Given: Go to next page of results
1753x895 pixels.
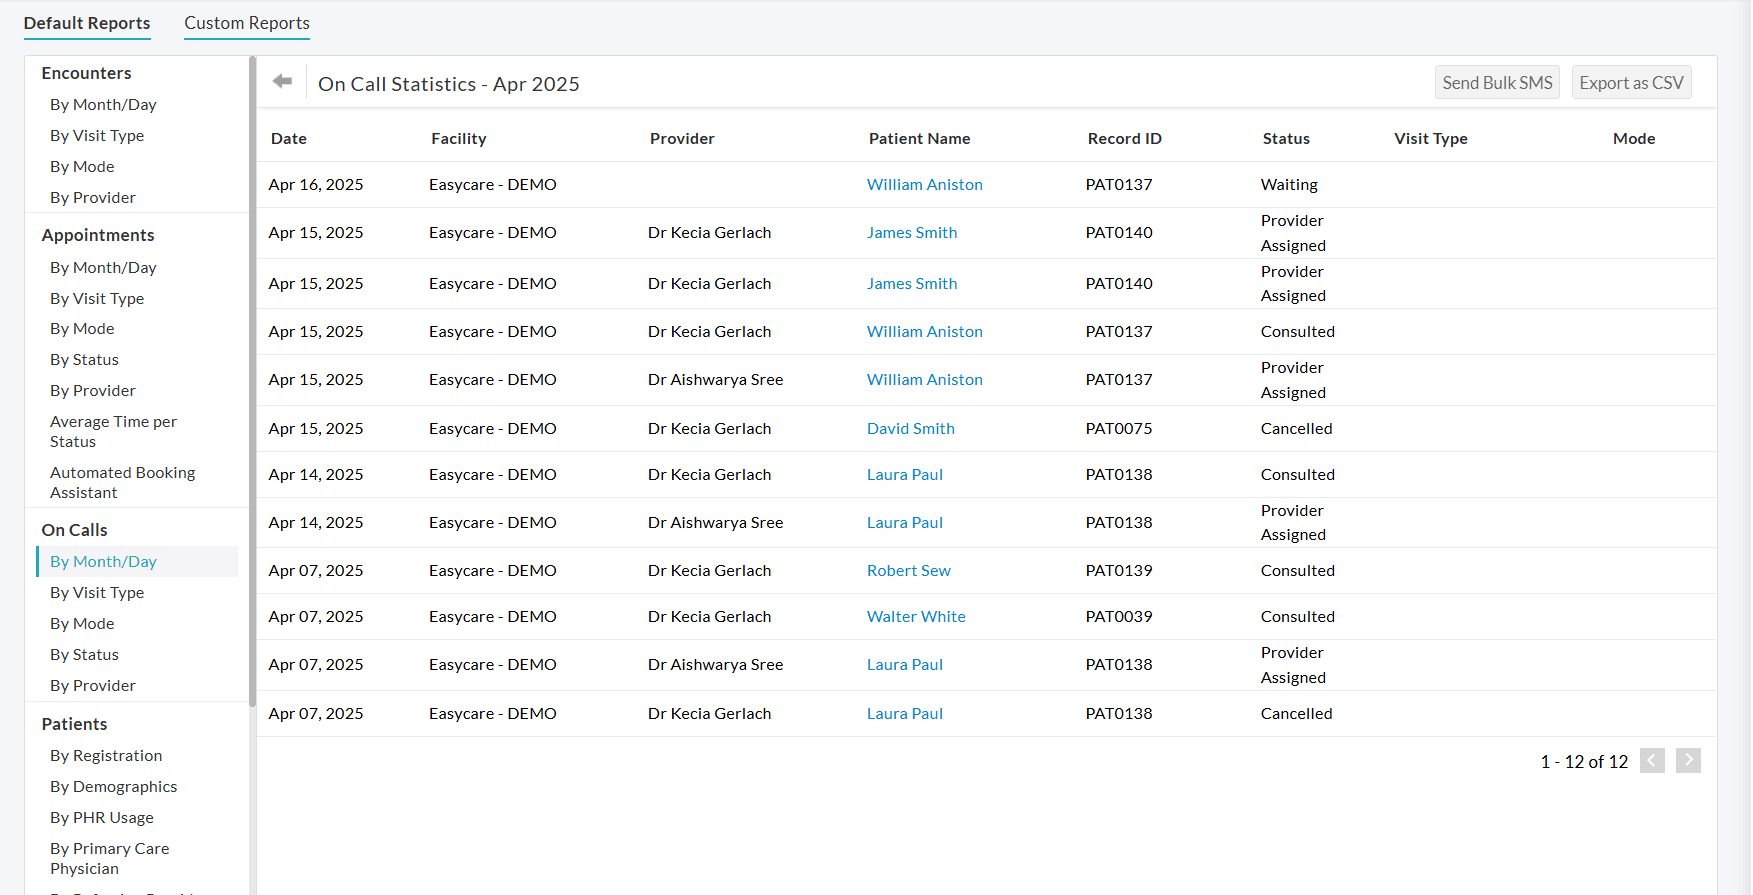Looking at the screenshot, I should point(1688,761).
